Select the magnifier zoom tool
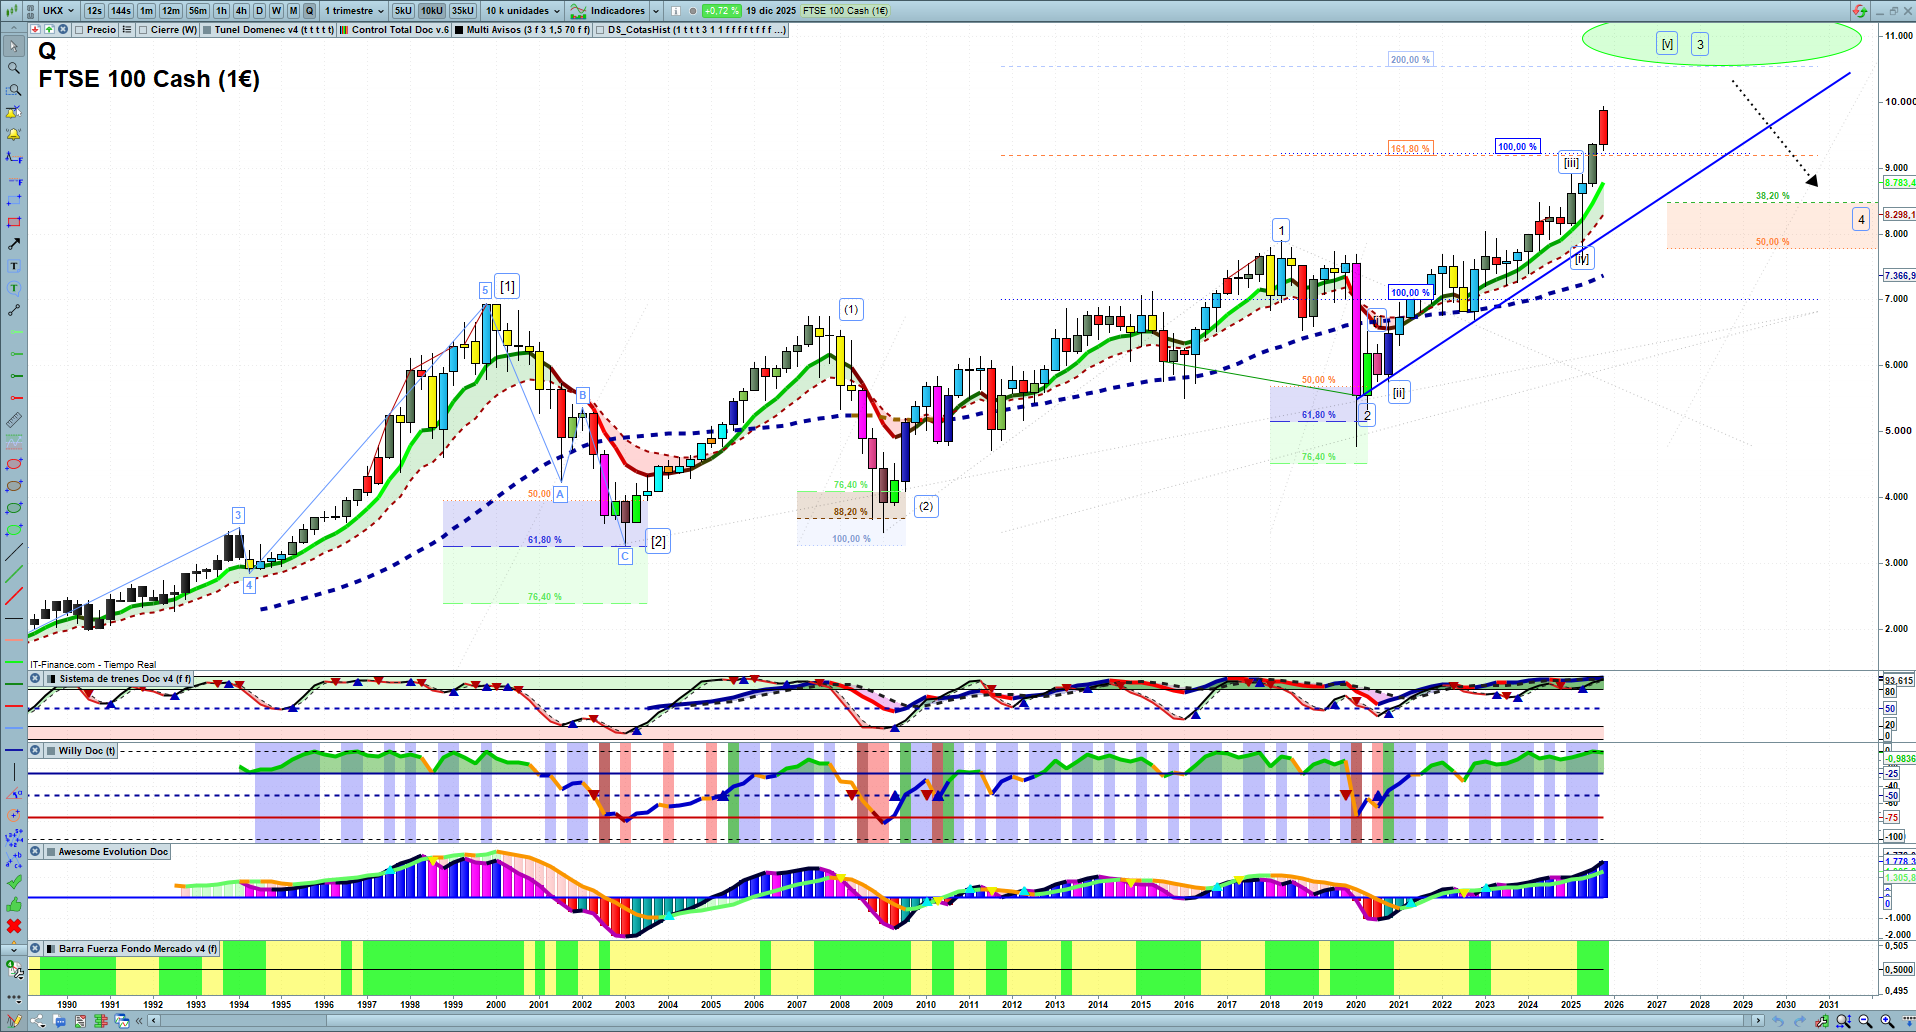Image resolution: width=1916 pixels, height=1032 pixels. click(14, 68)
